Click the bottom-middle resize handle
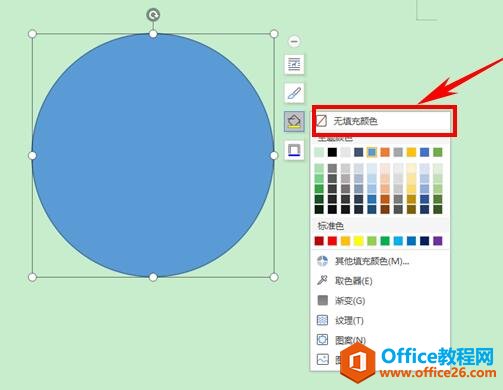The height and width of the screenshot is (390, 503). [x=153, y=277]
